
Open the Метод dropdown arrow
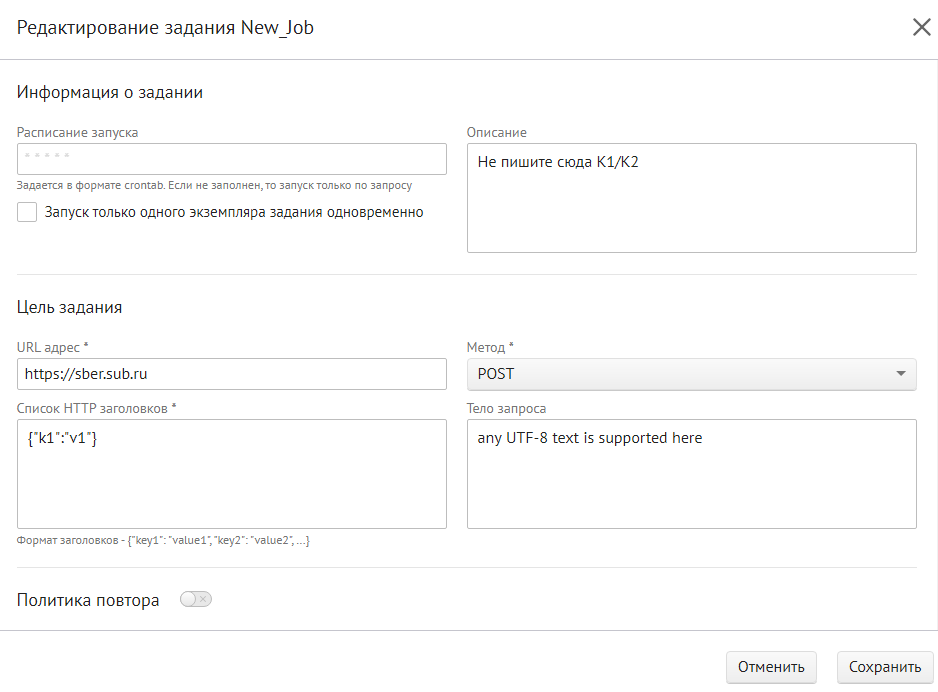[901, 374]
